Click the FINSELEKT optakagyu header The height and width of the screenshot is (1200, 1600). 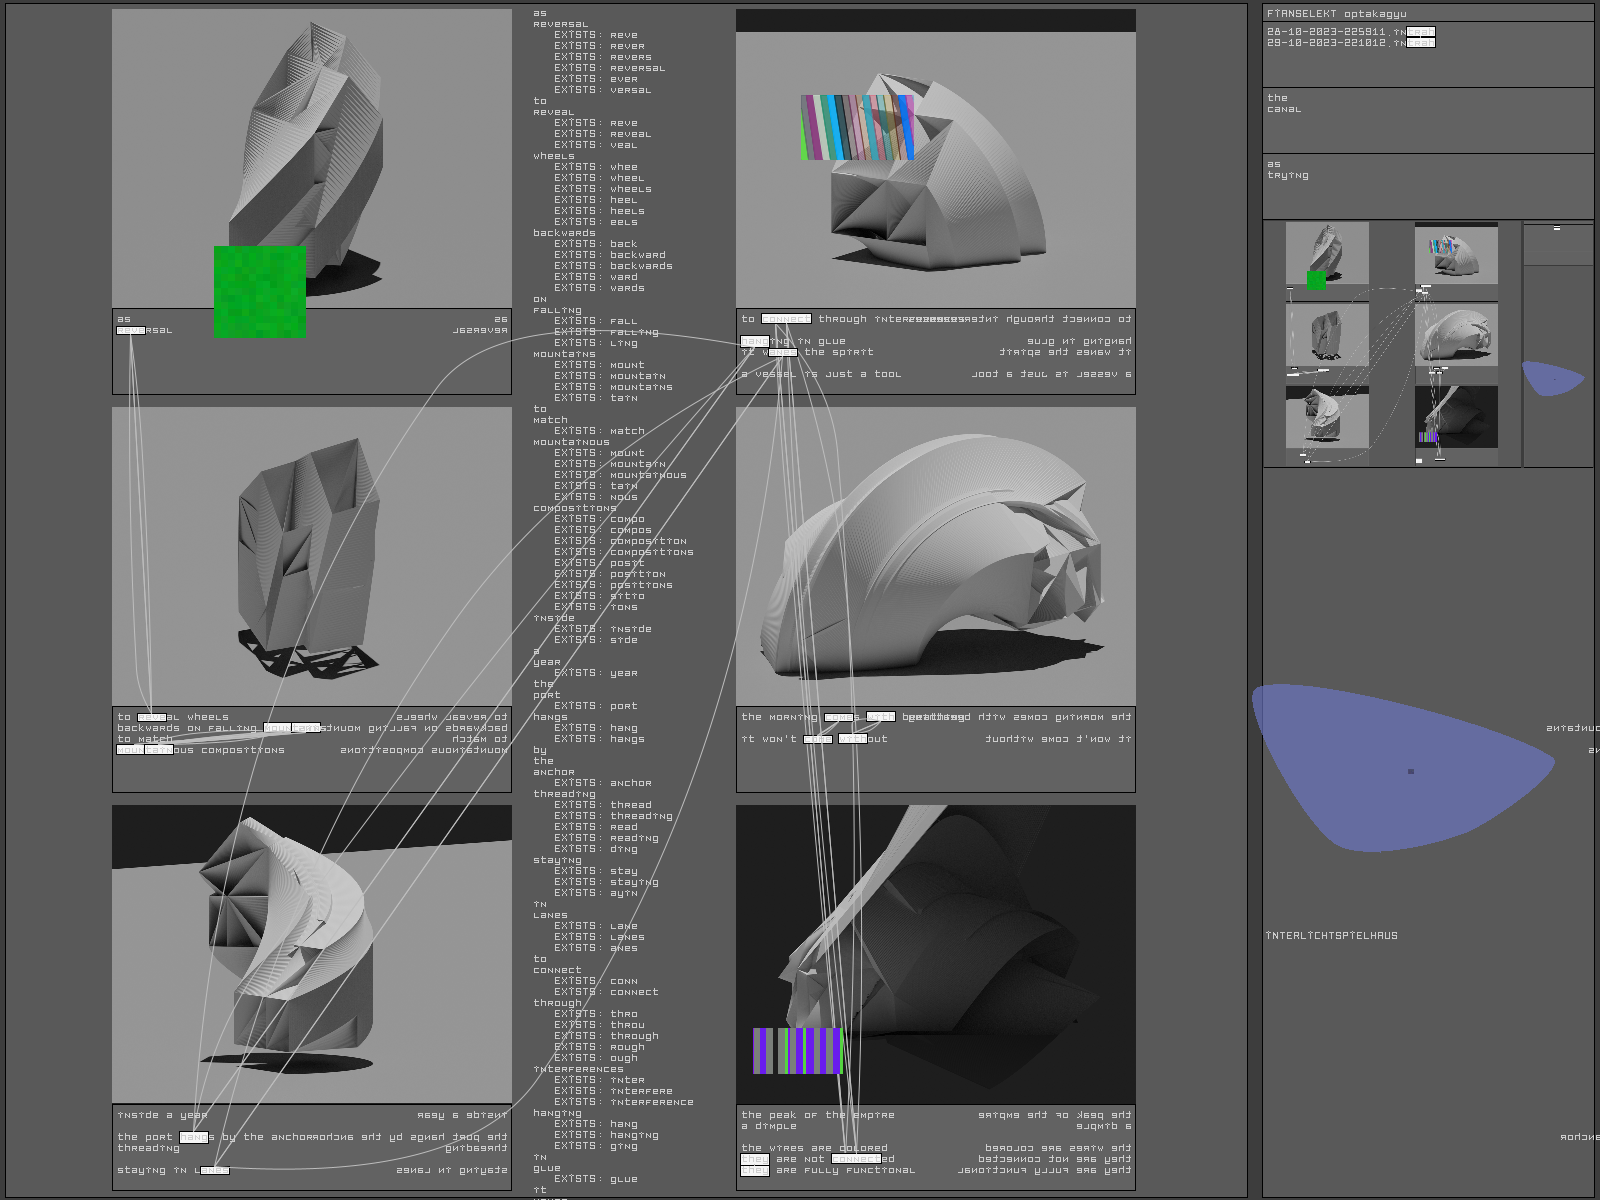tap(1336, 14)
